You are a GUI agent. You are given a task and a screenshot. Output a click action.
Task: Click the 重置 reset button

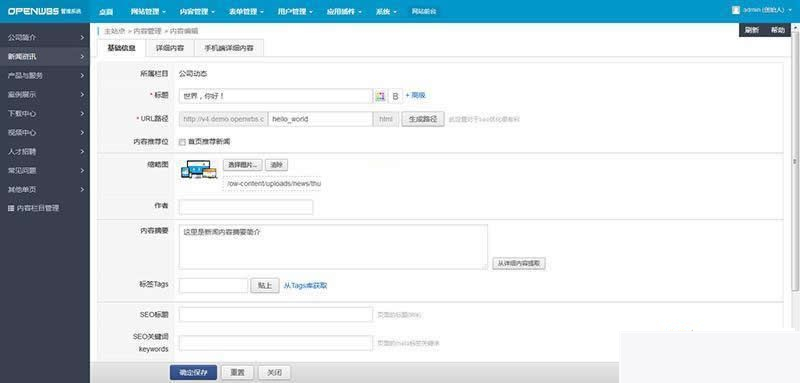(x=238, y=372)
